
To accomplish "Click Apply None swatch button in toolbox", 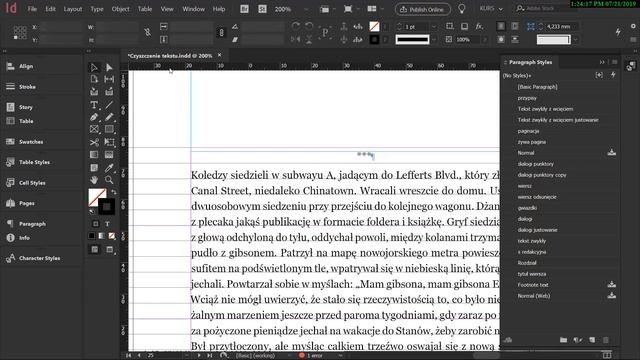I will click(x=111, y=236).
